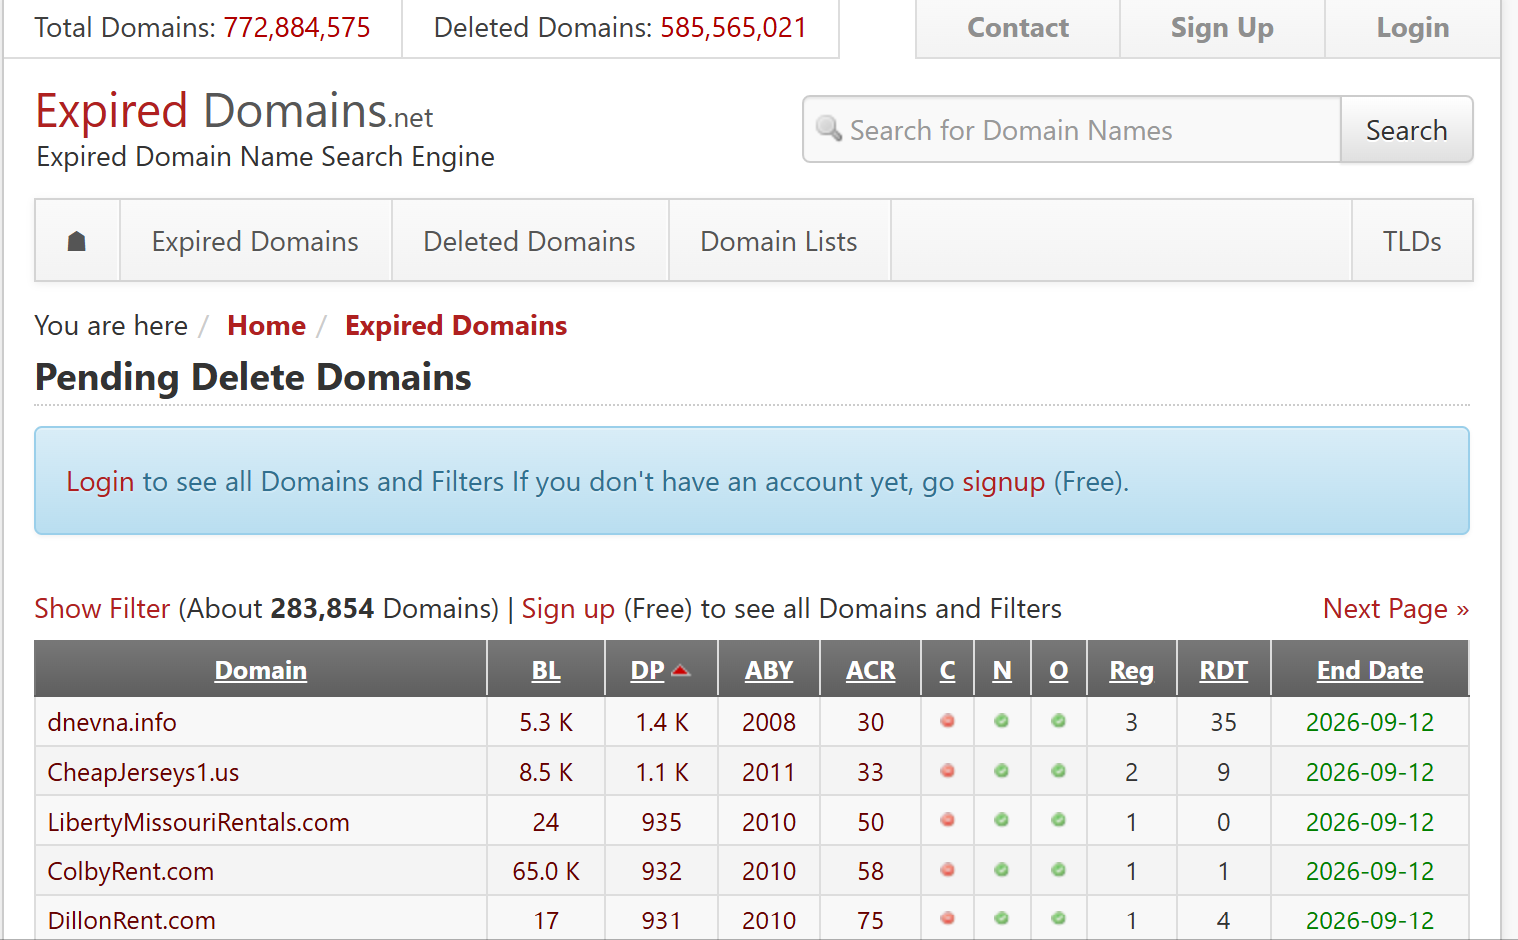Click the red DP sort arrow
This screenshot has height=940, width=1518.
tap(682, 670)
